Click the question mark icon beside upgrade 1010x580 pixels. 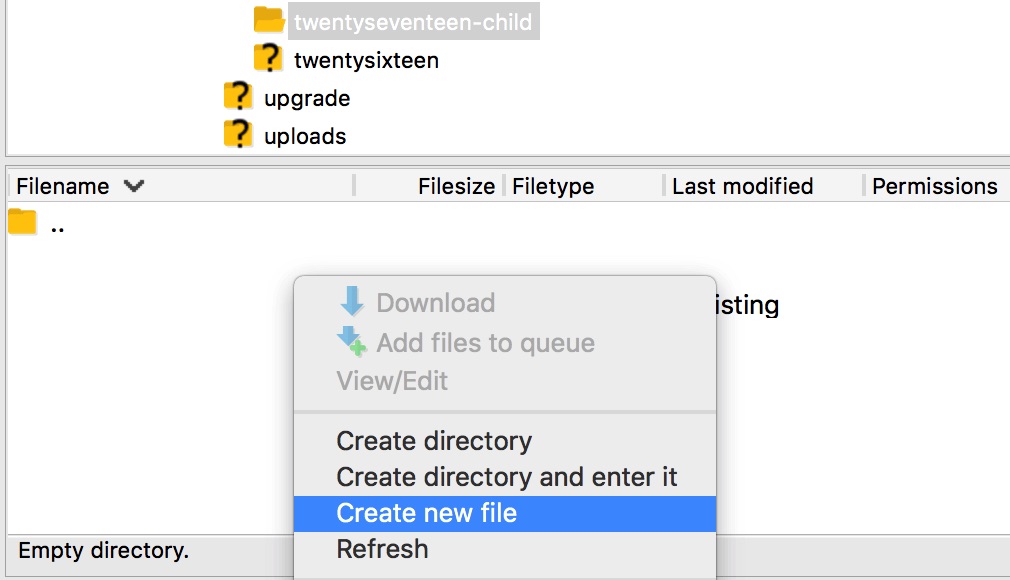[x=237, y=97]
